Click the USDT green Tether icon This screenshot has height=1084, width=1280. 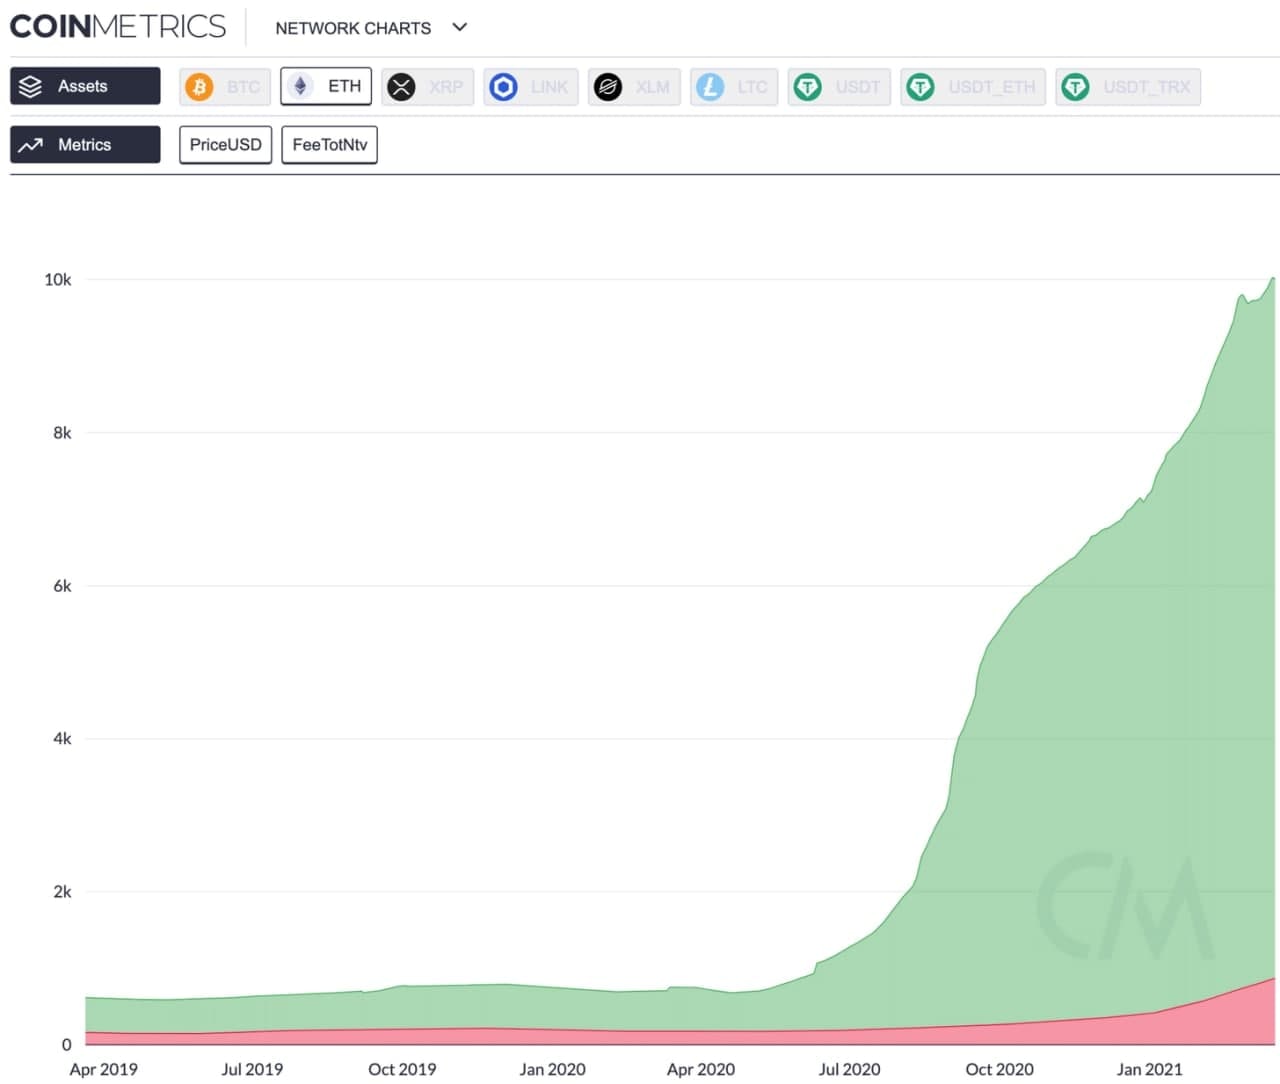(x=807, y=87)
